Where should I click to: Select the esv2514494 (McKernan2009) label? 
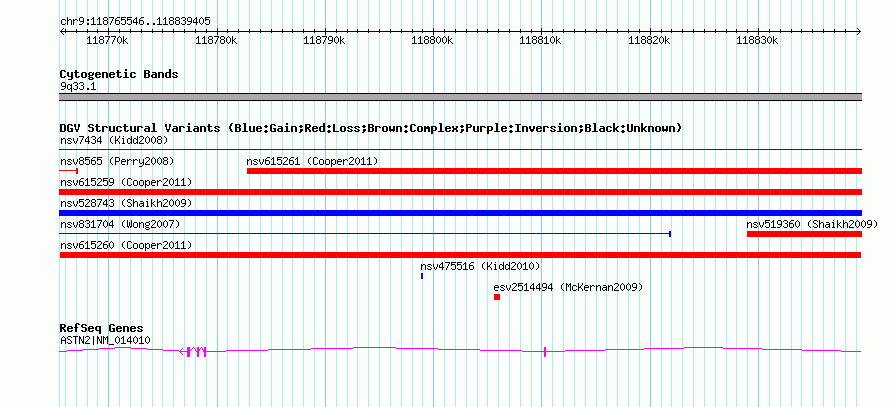click(568, 287)
